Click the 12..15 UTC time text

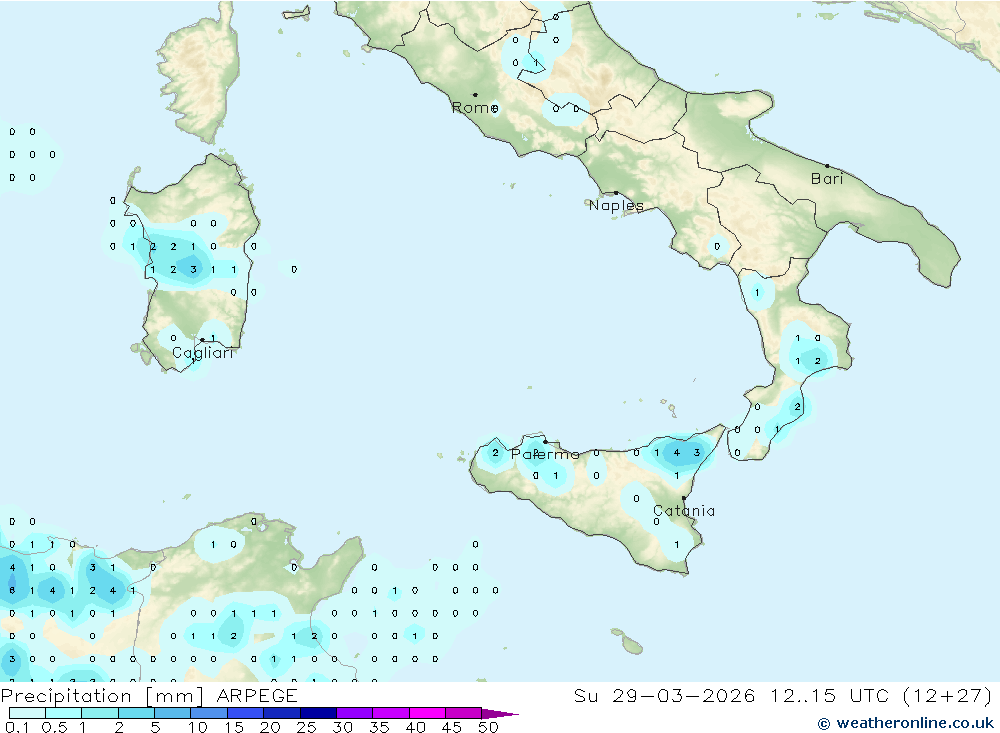pos(830,695)
